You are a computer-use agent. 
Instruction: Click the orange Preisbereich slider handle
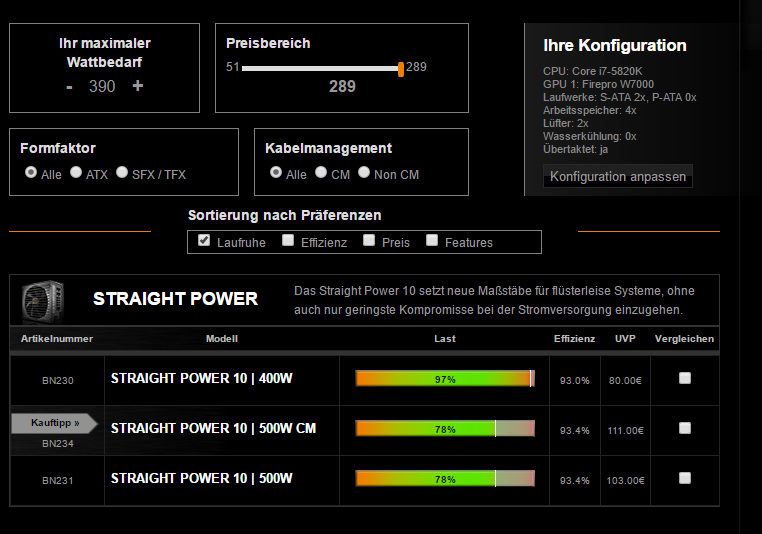(401, 69)
